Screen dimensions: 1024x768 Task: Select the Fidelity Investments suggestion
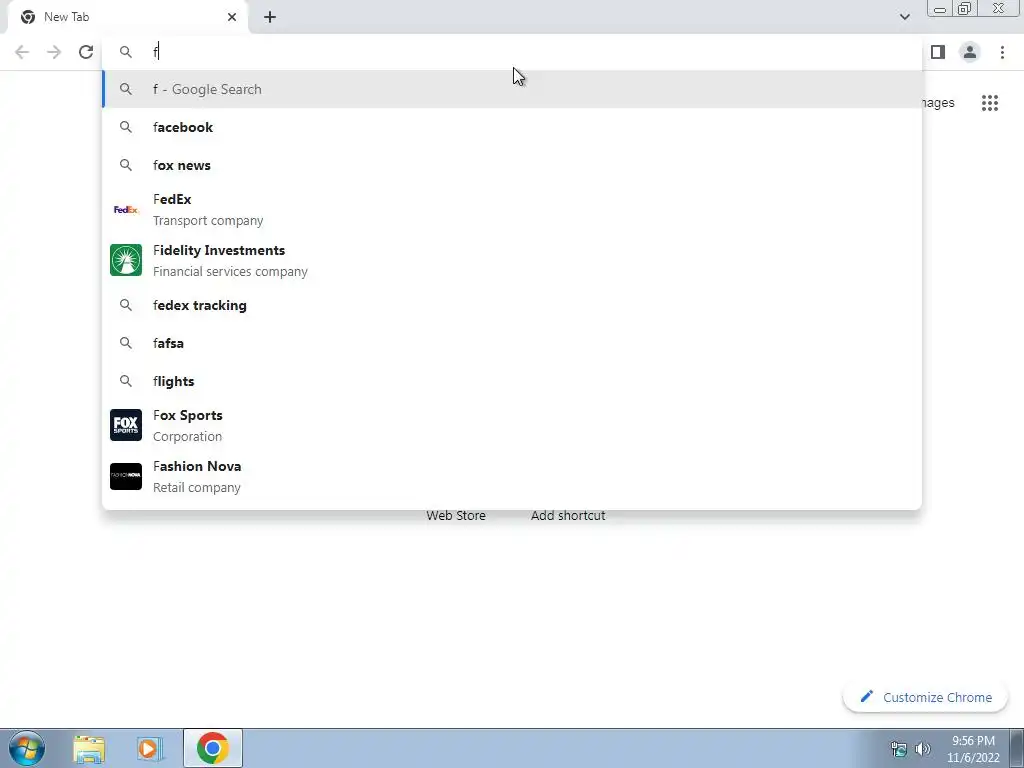[512, 261]
